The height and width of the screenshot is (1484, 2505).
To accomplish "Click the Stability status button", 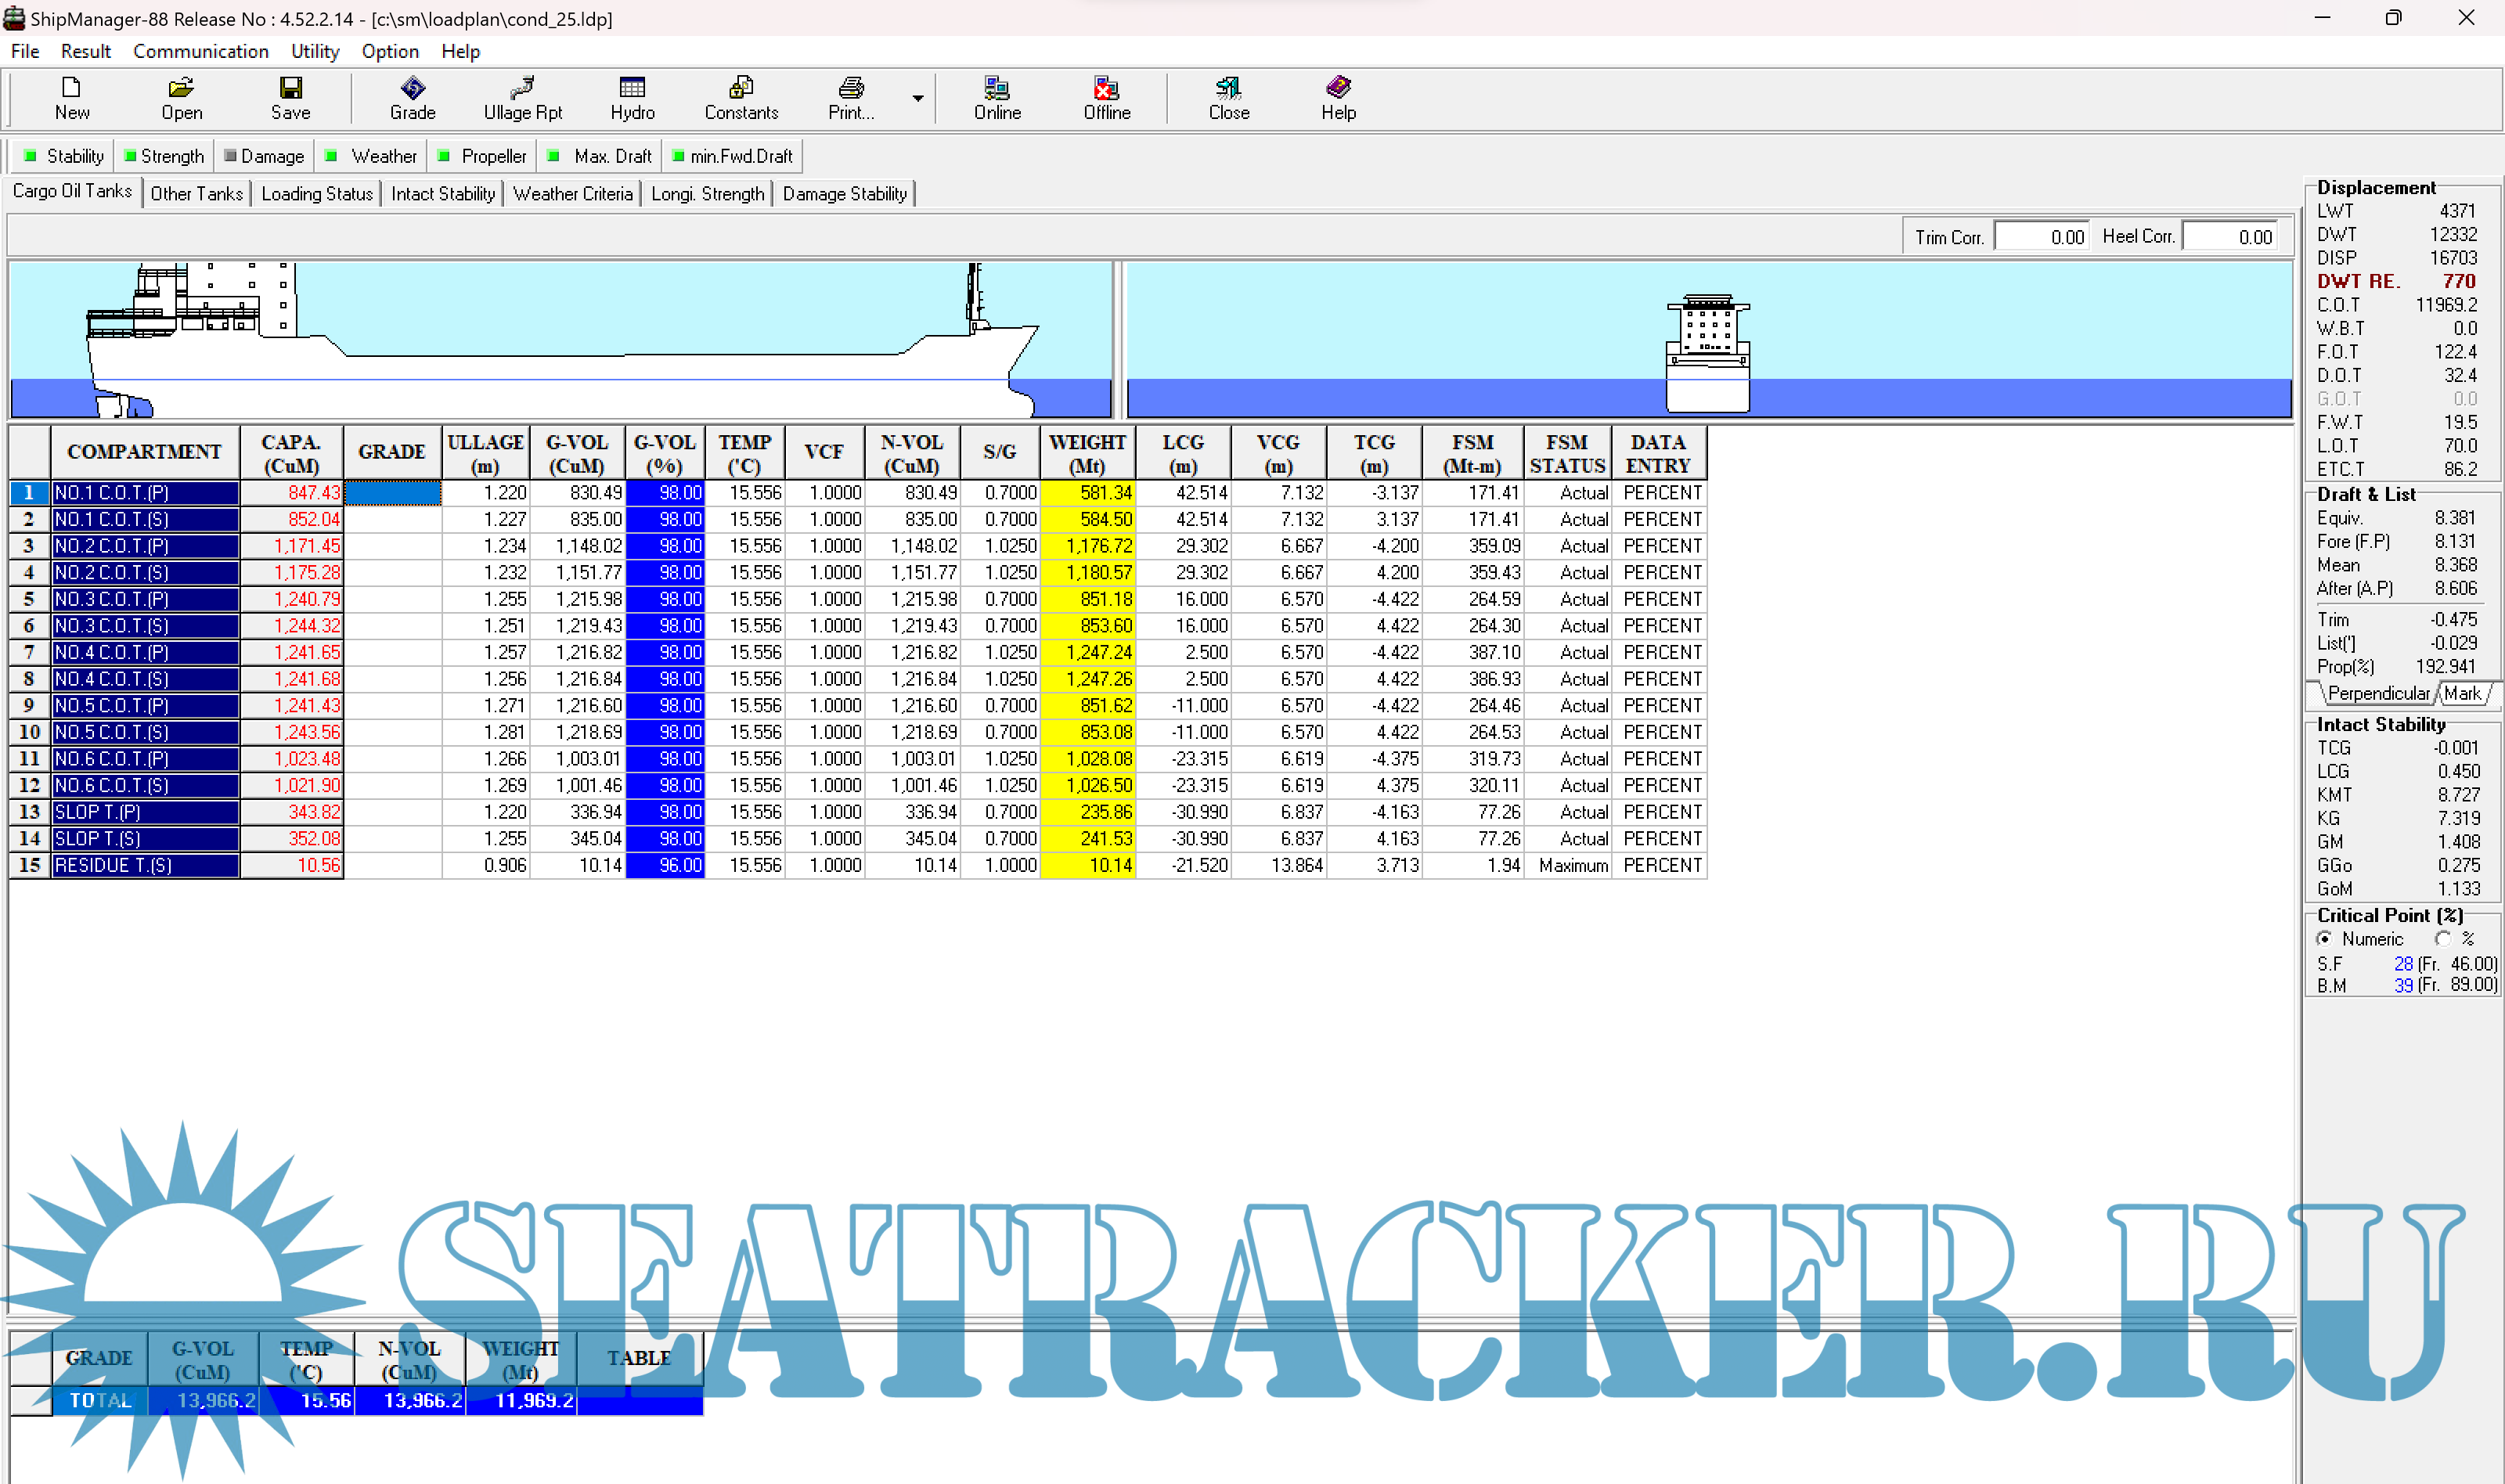I will coord(64,156).
